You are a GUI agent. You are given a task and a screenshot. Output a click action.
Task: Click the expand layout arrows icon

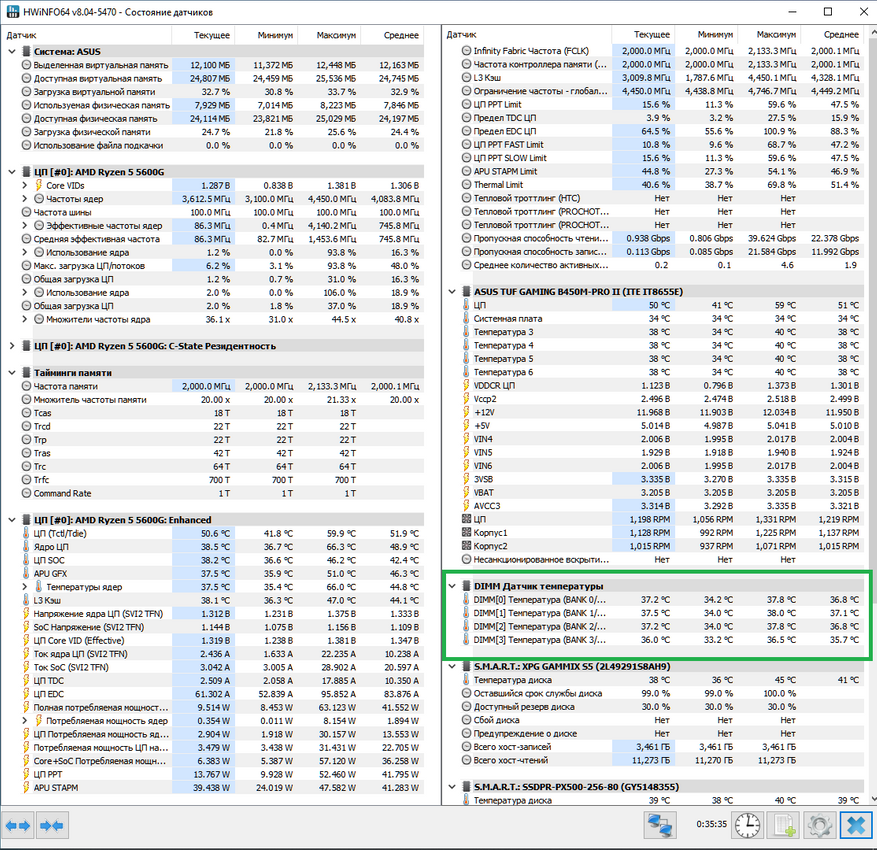point(17,825)
